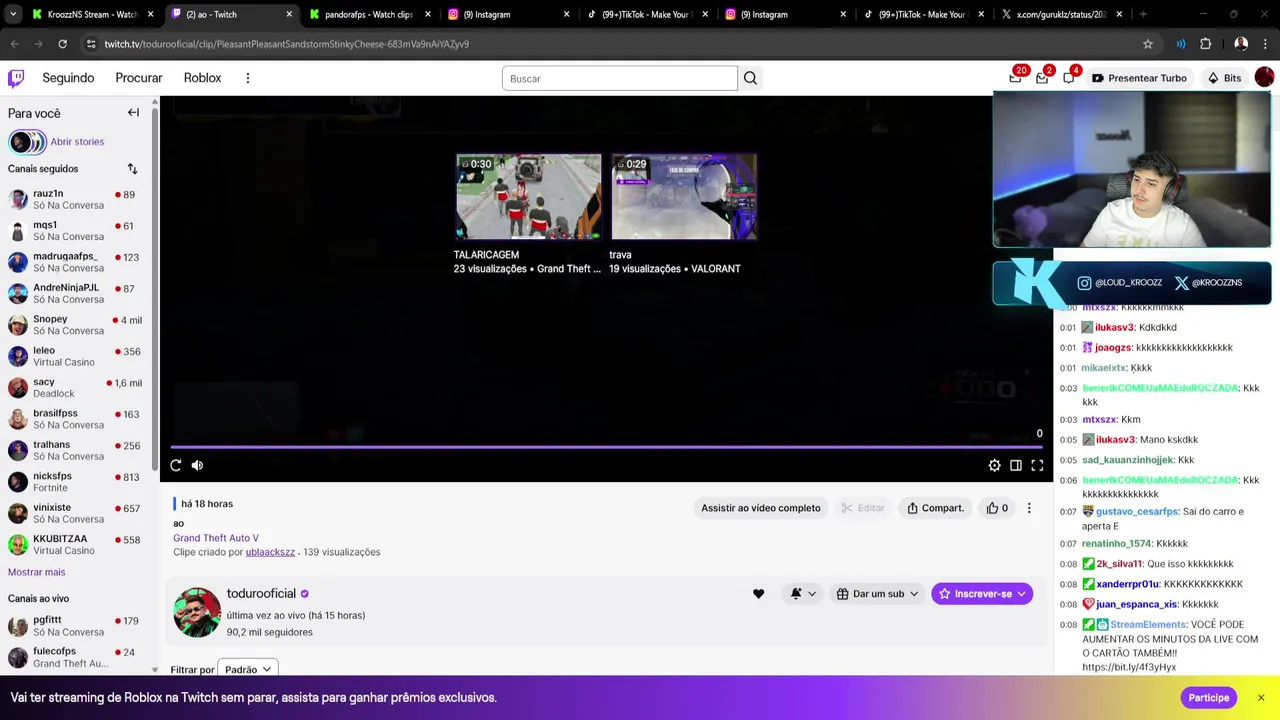Click the address bar URL
The image size is (1280, 720).
click(x=287, y=44)
